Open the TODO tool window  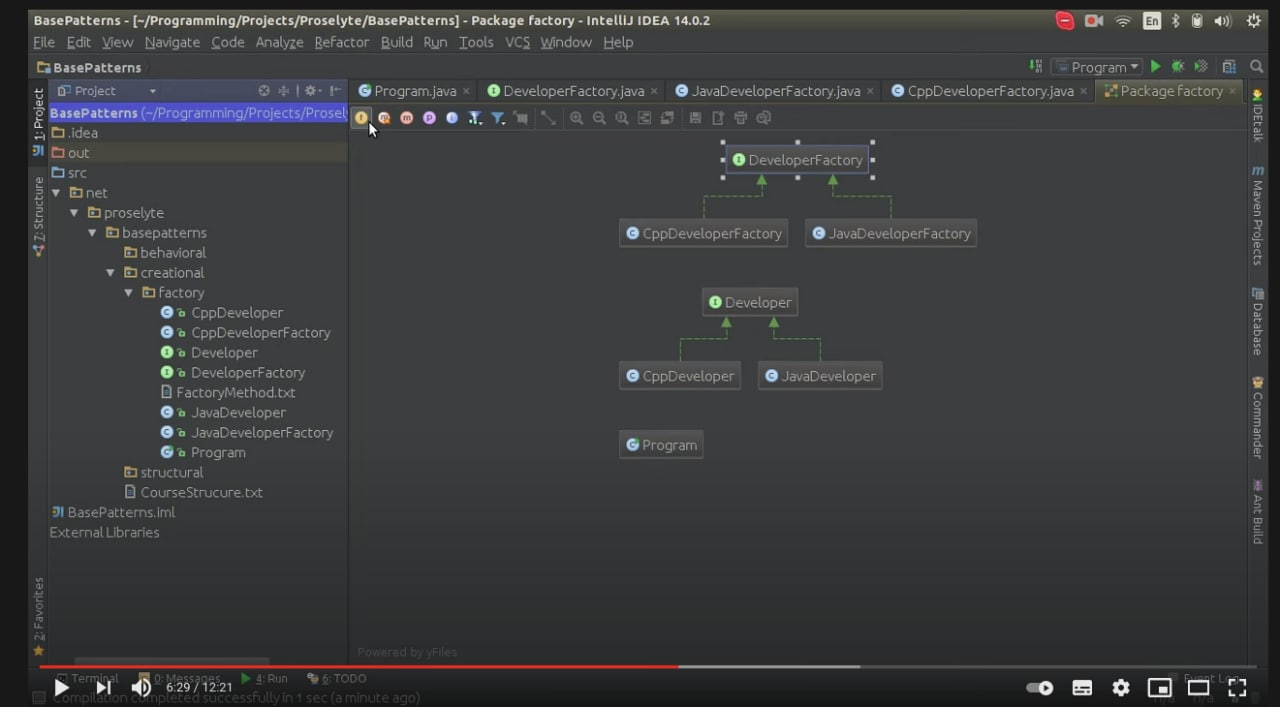[337, 678]
